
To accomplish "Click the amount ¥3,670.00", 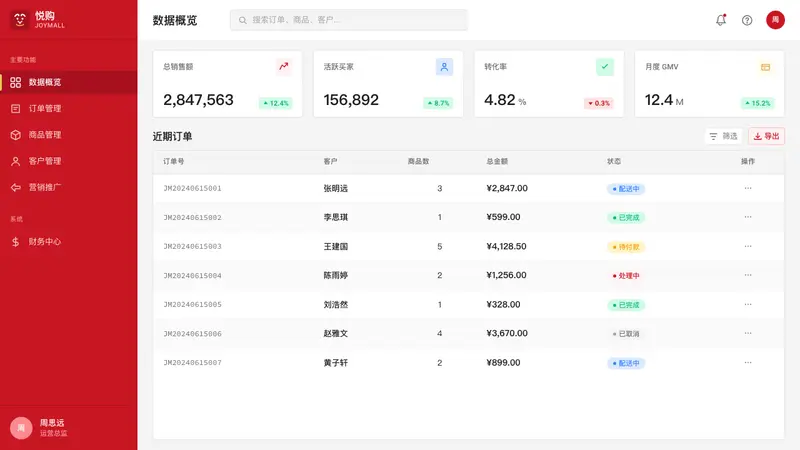I will tap(507, 333).
